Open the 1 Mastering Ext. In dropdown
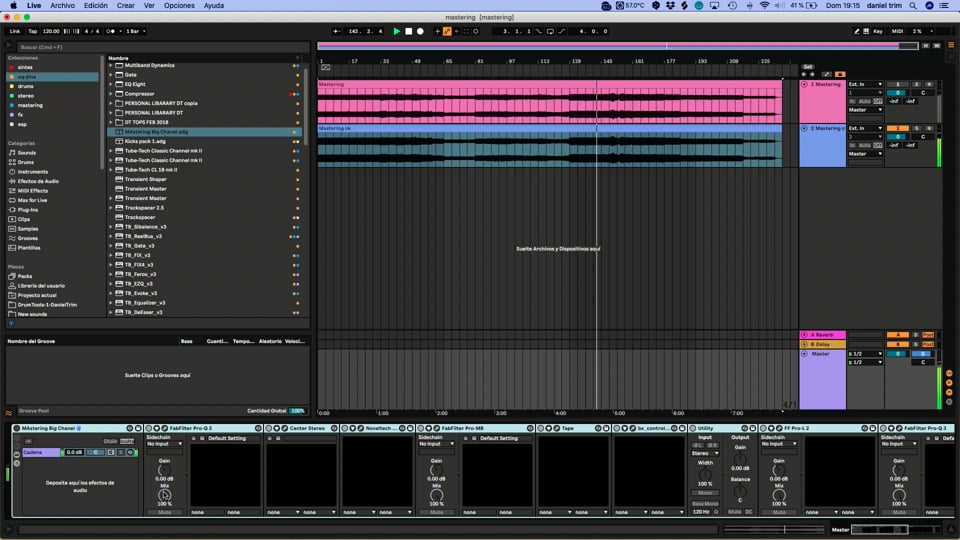The height and width of the screenshot is (540, 960). 864,84
